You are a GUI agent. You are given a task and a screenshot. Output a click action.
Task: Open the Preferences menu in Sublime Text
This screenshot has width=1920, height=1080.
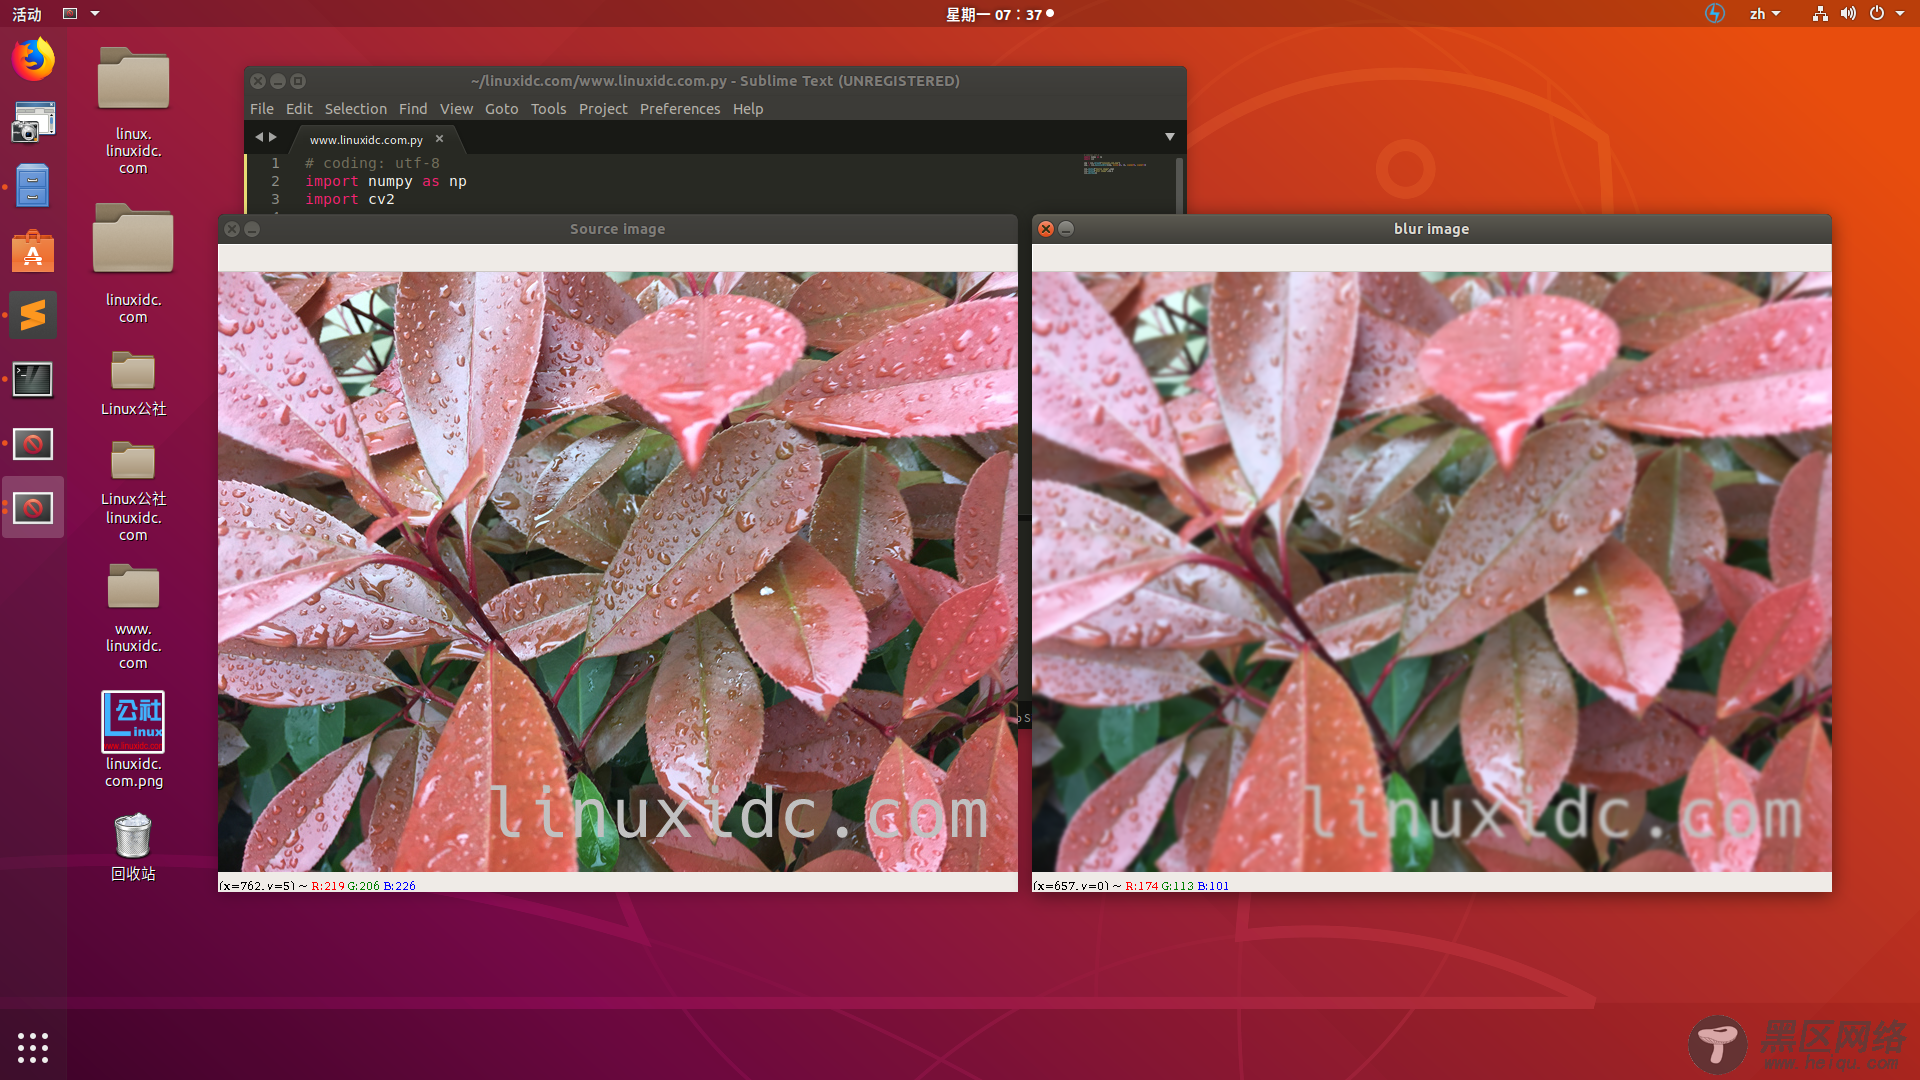[x=680, y=109]
